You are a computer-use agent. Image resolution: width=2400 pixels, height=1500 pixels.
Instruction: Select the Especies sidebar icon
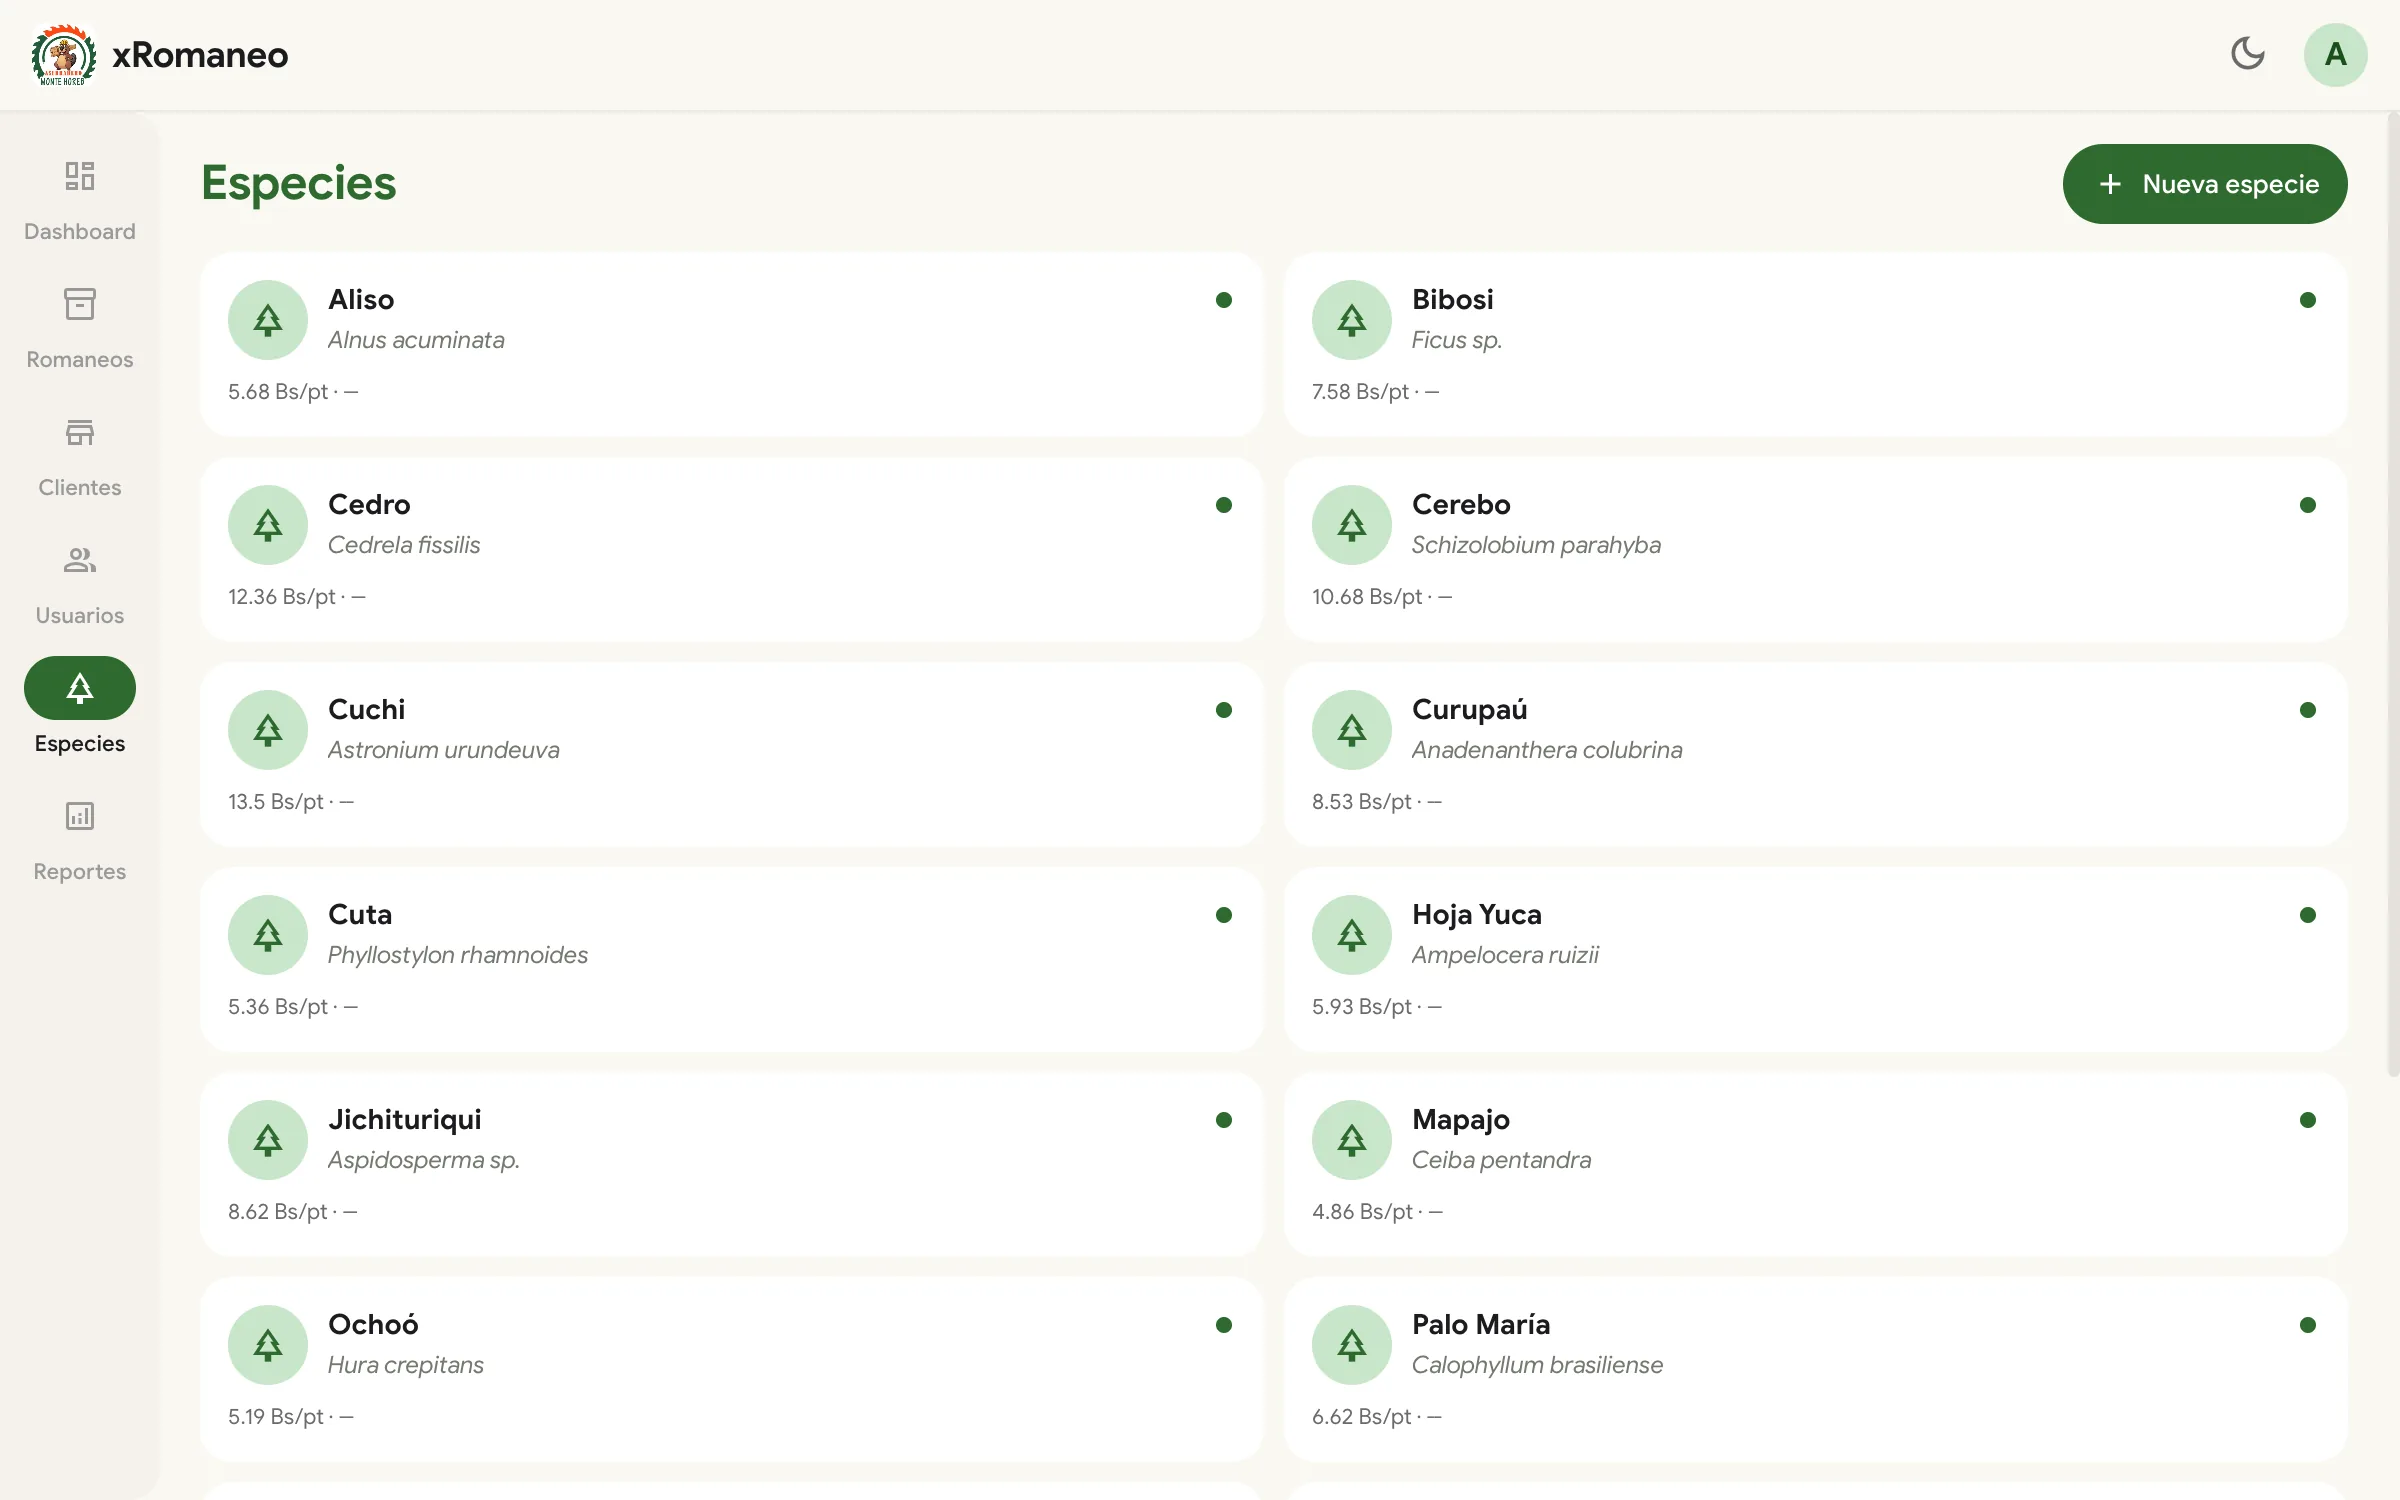click(x=80, y=688)
